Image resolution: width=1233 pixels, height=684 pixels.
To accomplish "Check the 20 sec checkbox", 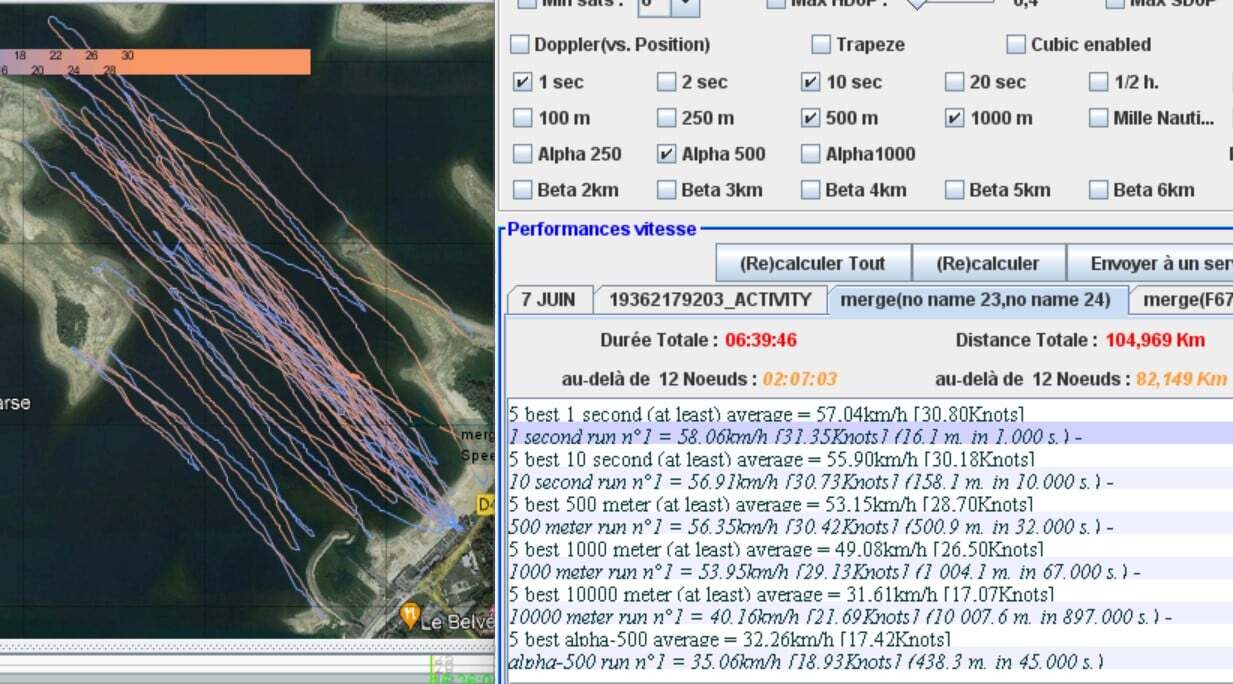I will click(x=954, y=82).
